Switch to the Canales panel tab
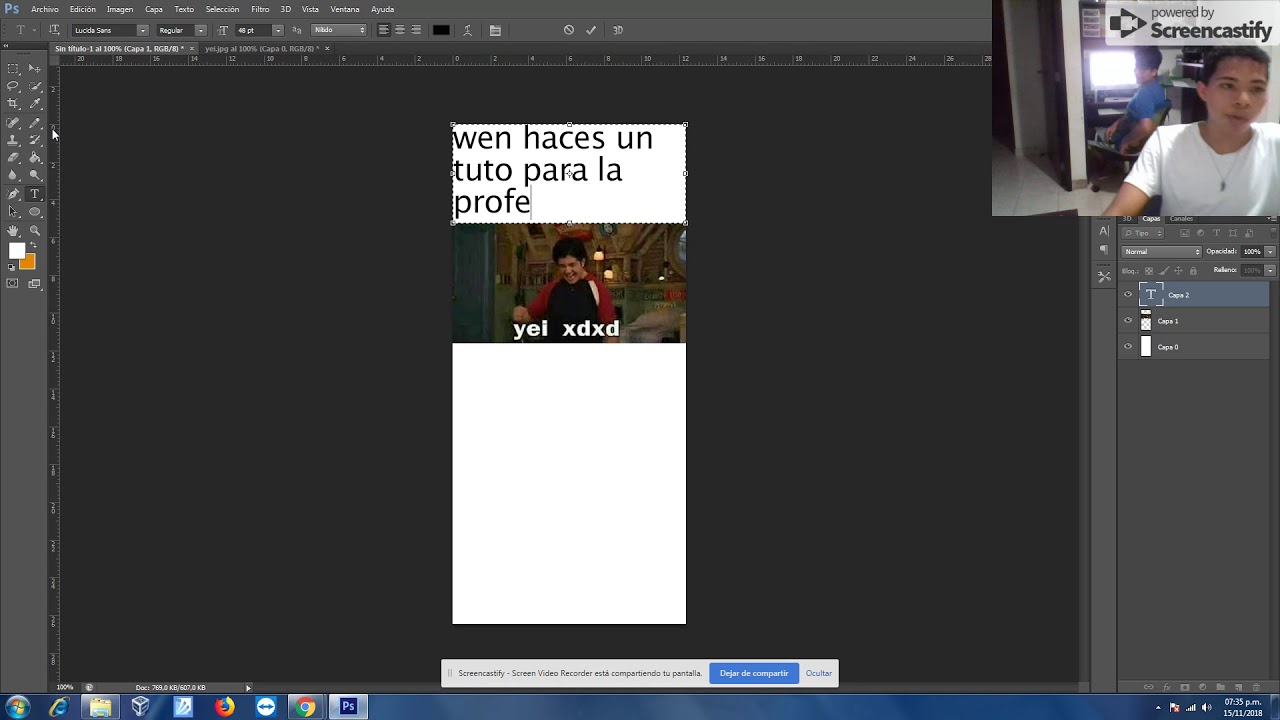 click(x=1181, y=219)
